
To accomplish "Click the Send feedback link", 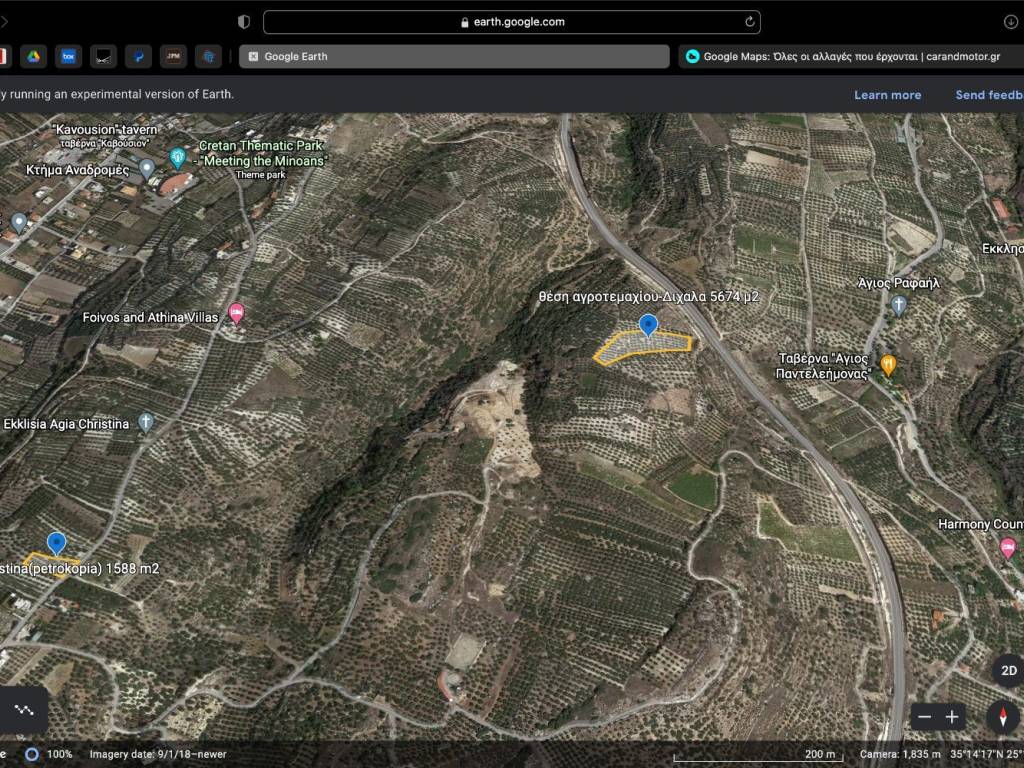I will (x=989, y=95).
